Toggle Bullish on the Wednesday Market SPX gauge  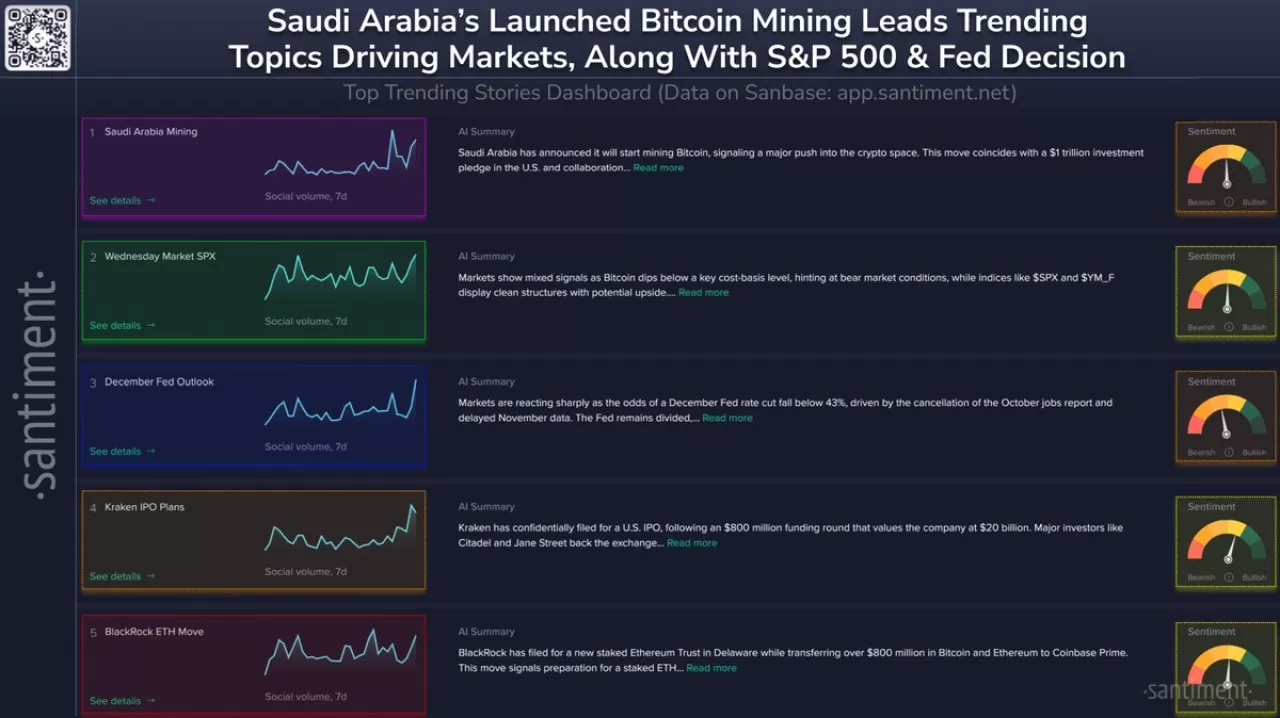[1253, 326]
